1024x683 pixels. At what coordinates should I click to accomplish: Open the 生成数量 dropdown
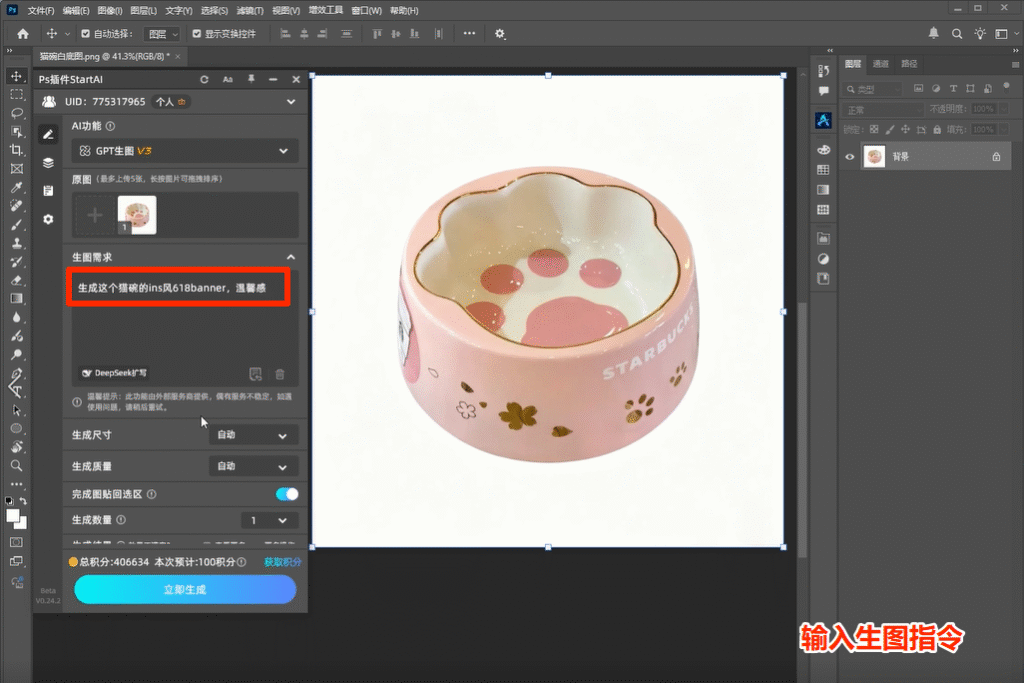tap(270, 520)
